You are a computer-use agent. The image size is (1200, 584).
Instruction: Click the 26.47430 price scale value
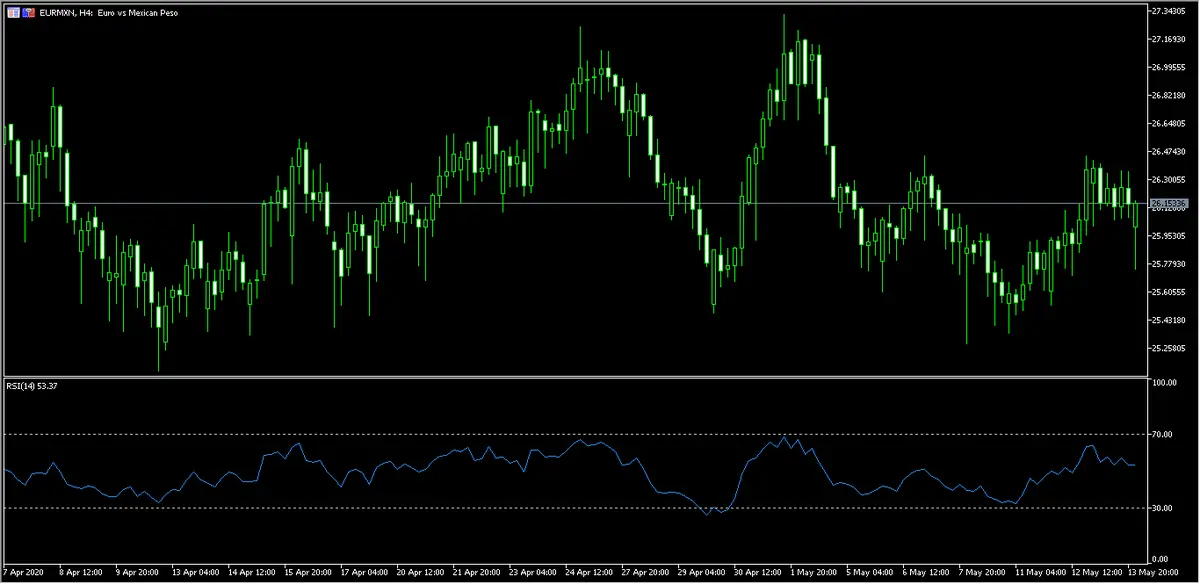pyautogui.click(x=1168, y=151)
